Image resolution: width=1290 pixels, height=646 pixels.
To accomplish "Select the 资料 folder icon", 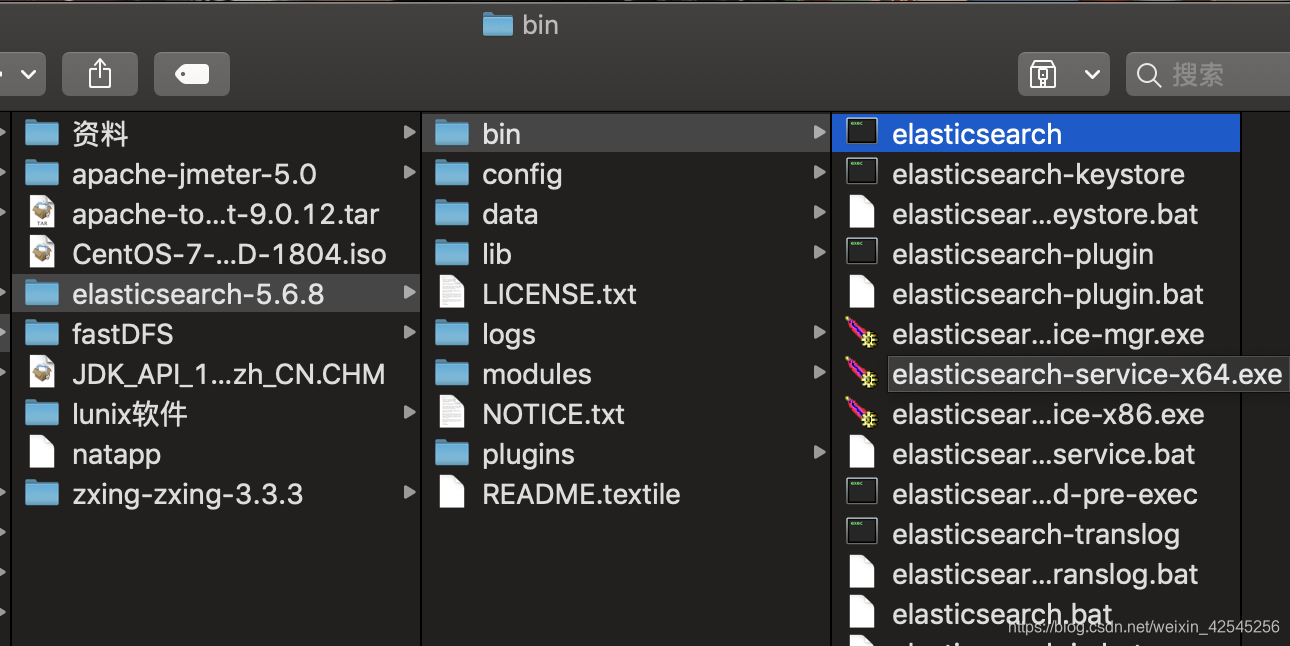I will 42,133.
